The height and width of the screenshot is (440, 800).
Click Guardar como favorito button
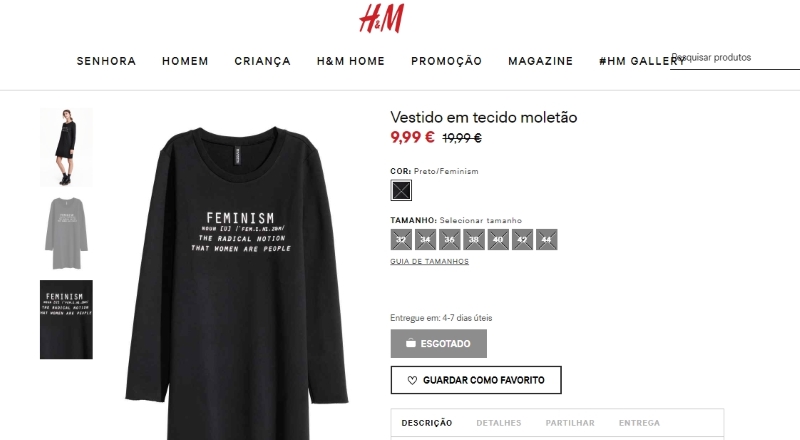point(476,380)
